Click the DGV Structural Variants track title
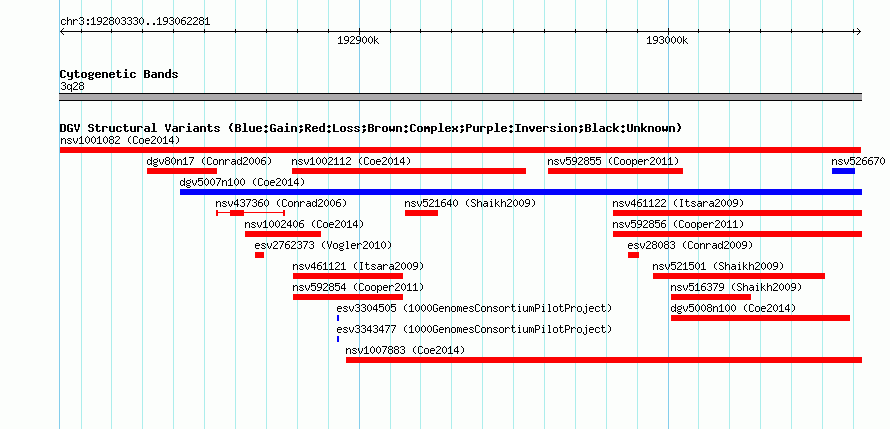 click(x=371, y=128)
